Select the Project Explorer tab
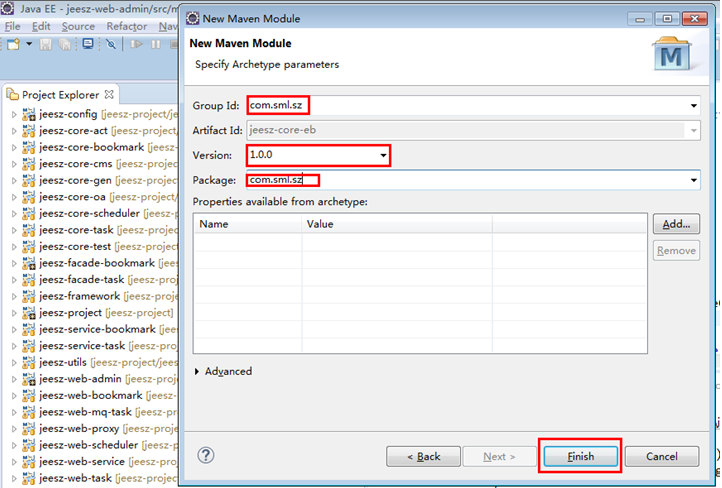The height and width of the screenshot is (488, 722). click(x=60, y=95)
